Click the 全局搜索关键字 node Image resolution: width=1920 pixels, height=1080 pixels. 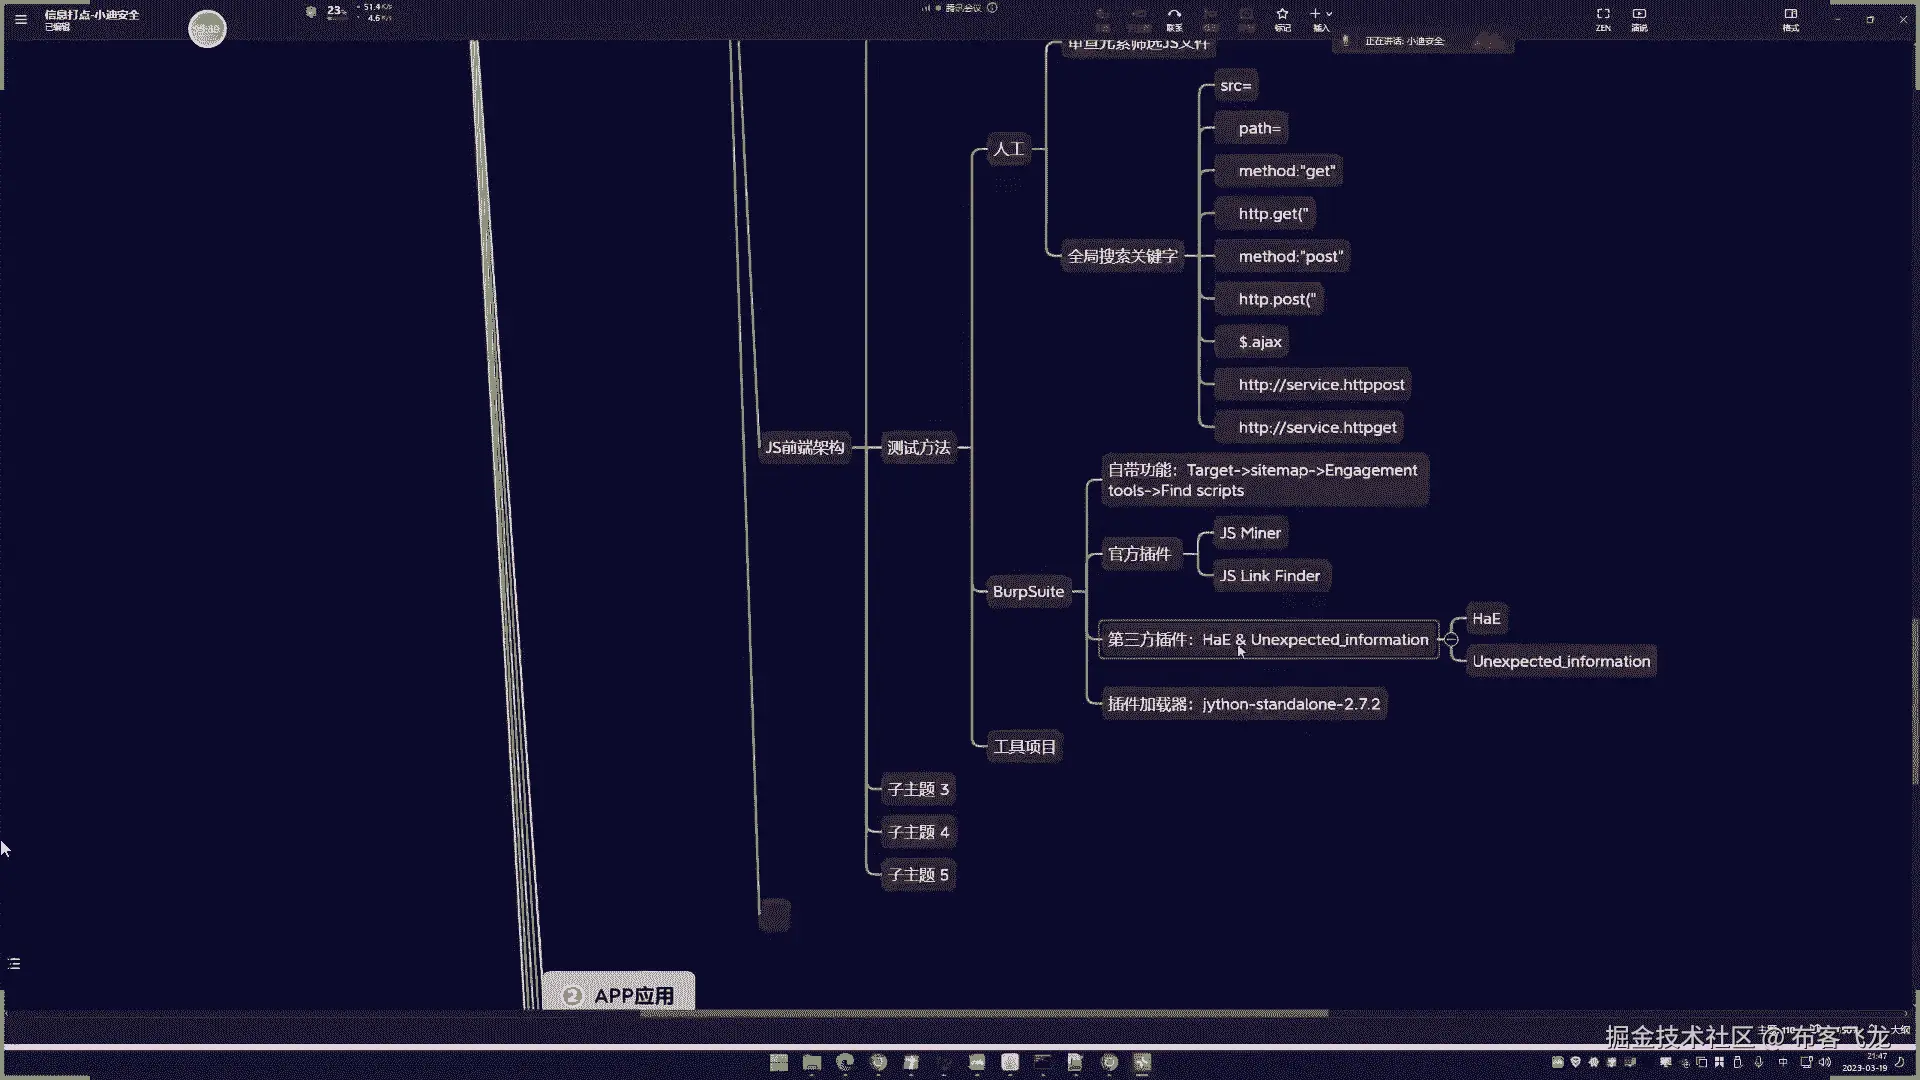tap(1122, 257)
